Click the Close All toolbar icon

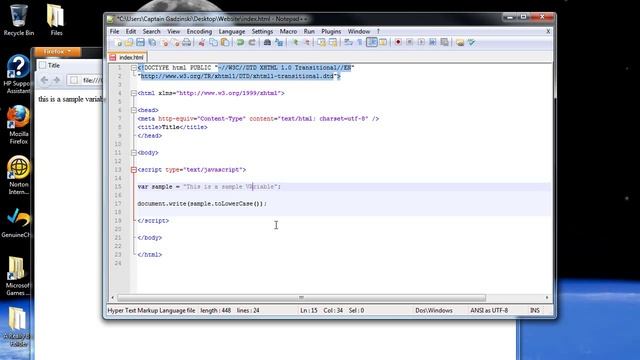[x=176, y=42]
